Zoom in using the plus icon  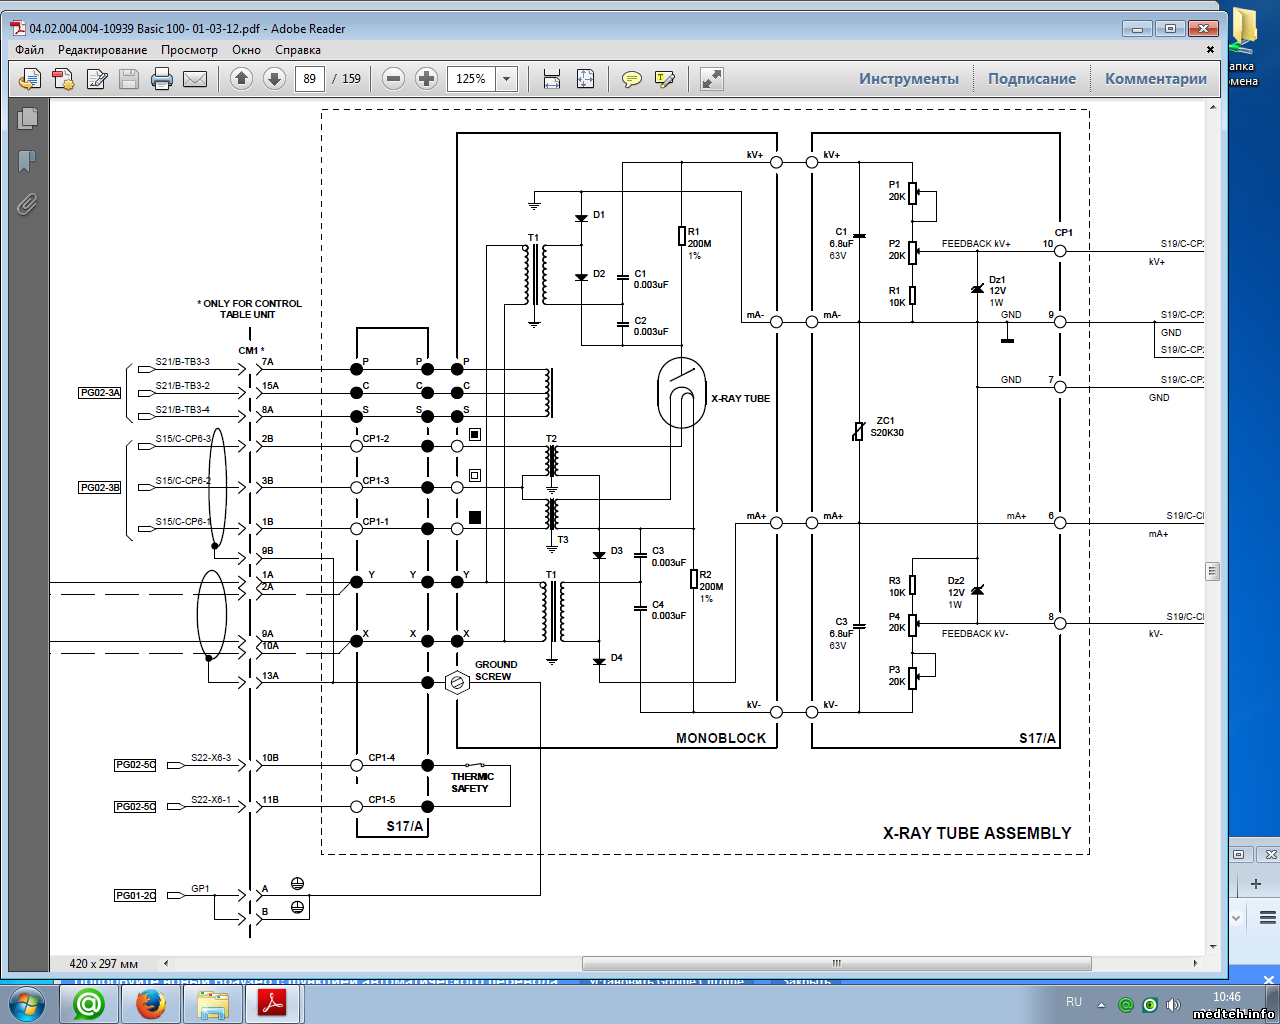pos(427,79)
